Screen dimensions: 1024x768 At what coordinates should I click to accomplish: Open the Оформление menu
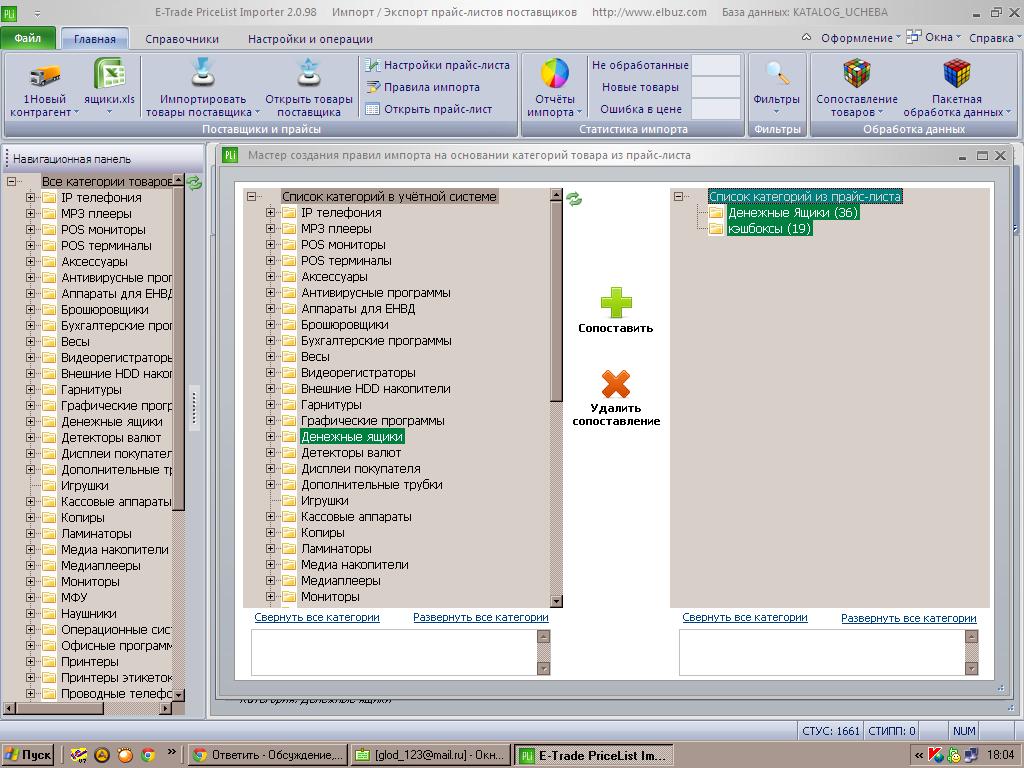(x=860, y=38)
